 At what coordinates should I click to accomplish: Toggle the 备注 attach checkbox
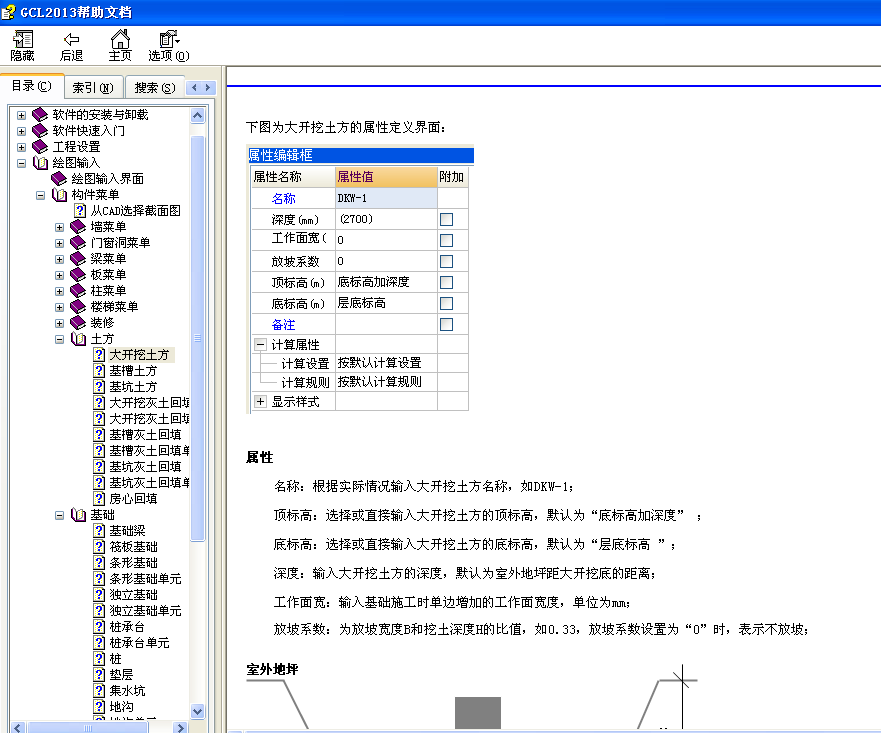tap(446, 325)
